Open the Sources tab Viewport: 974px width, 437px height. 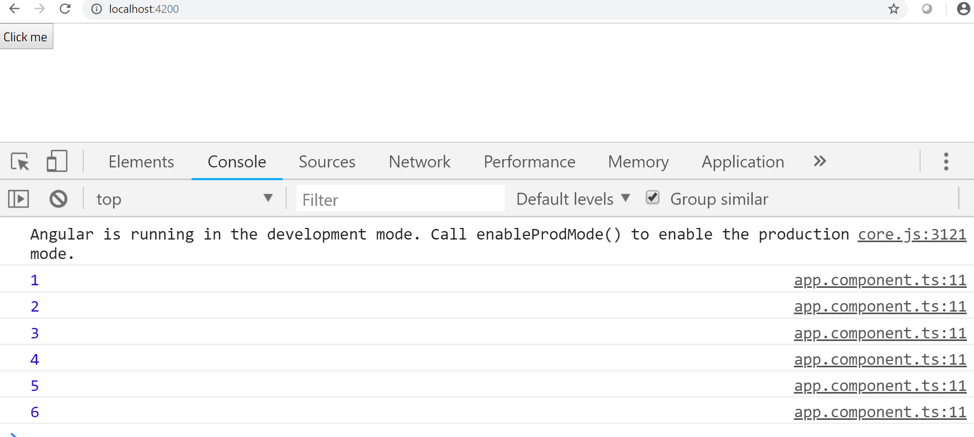tap(327, 162)
